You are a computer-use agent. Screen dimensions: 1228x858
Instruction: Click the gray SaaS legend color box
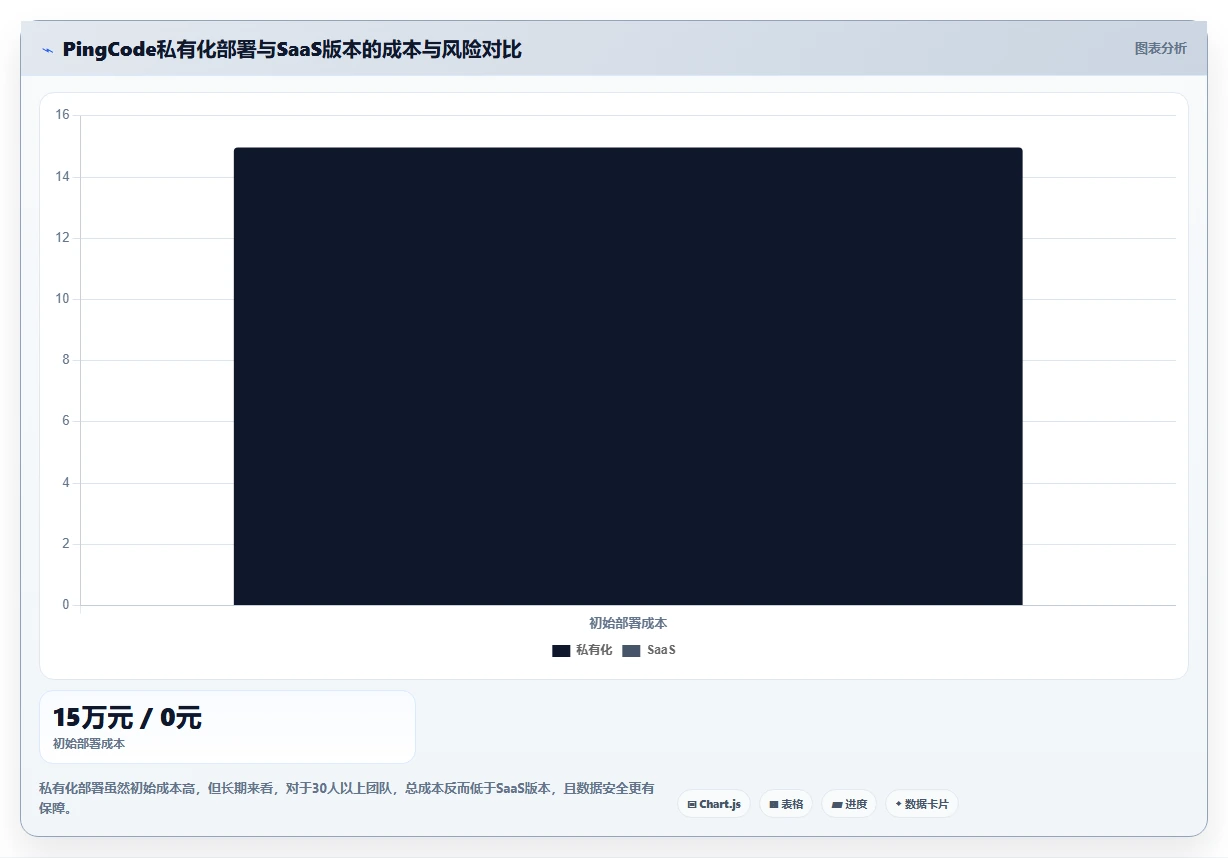coord(631,651)
